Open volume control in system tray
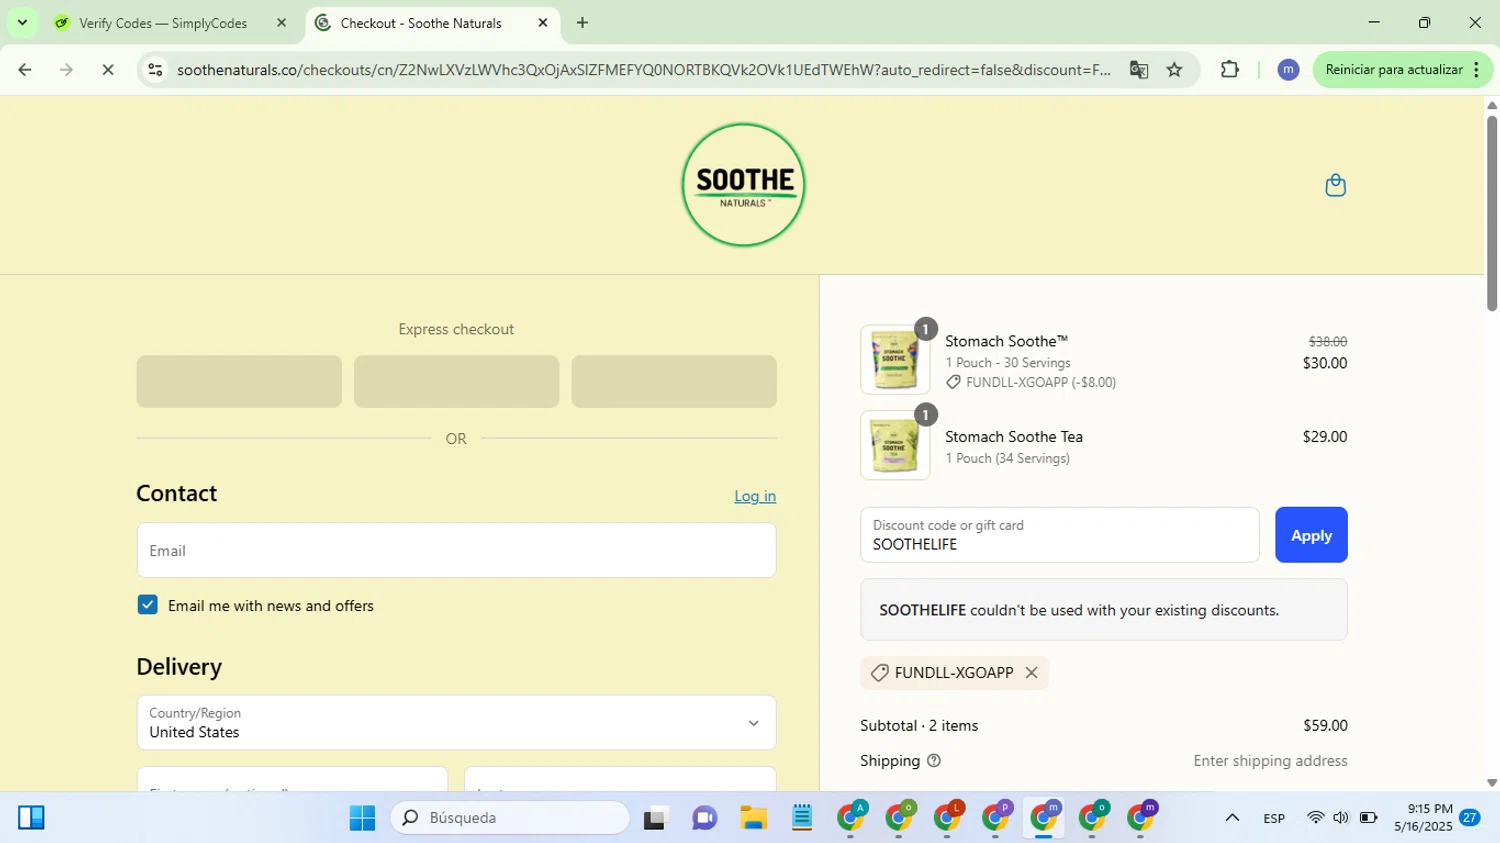1500x843 pixels. coord(1341,818)
